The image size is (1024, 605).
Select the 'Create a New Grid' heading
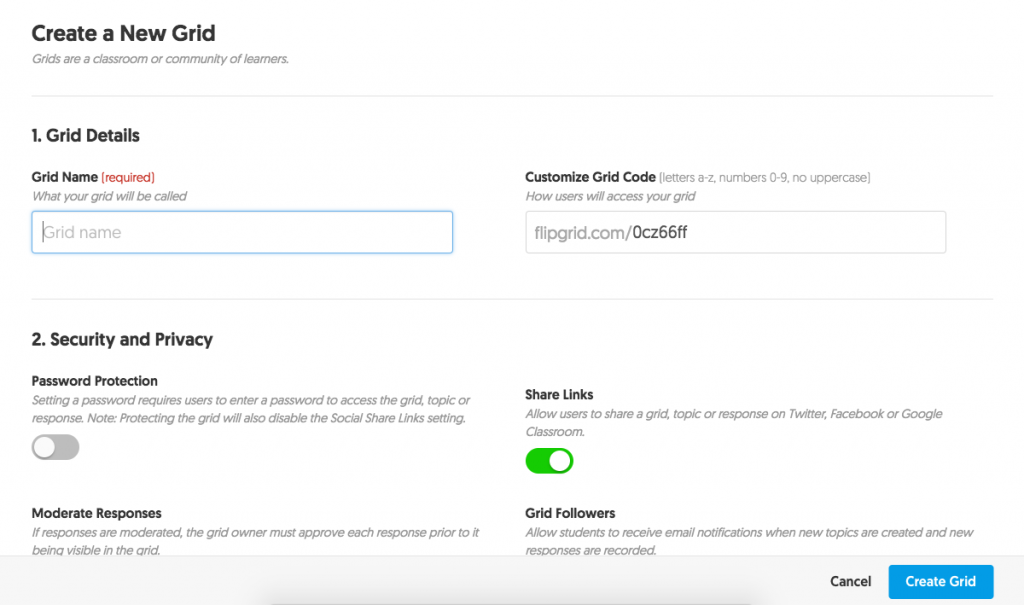click(x=123, y=33)
